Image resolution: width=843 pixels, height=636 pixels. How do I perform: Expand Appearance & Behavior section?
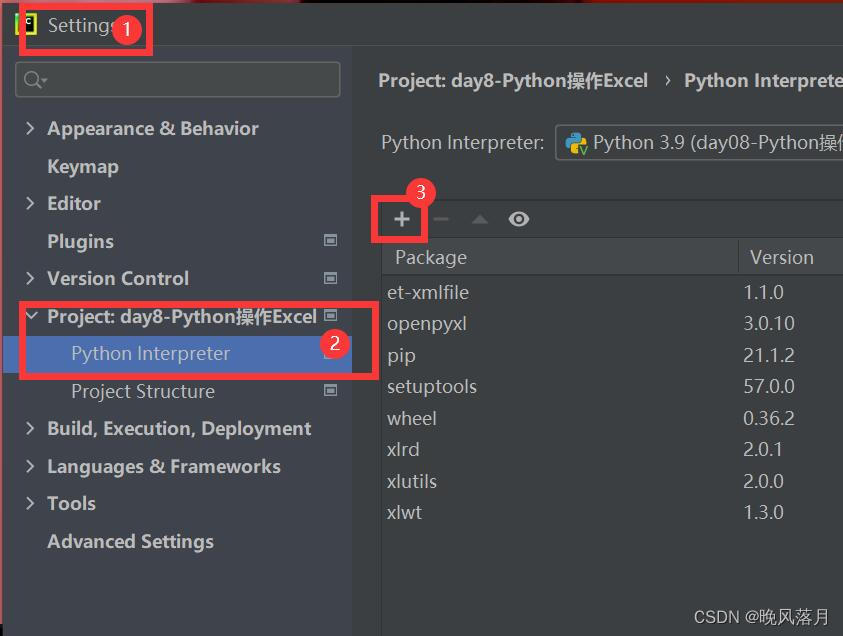coord(30,128)
